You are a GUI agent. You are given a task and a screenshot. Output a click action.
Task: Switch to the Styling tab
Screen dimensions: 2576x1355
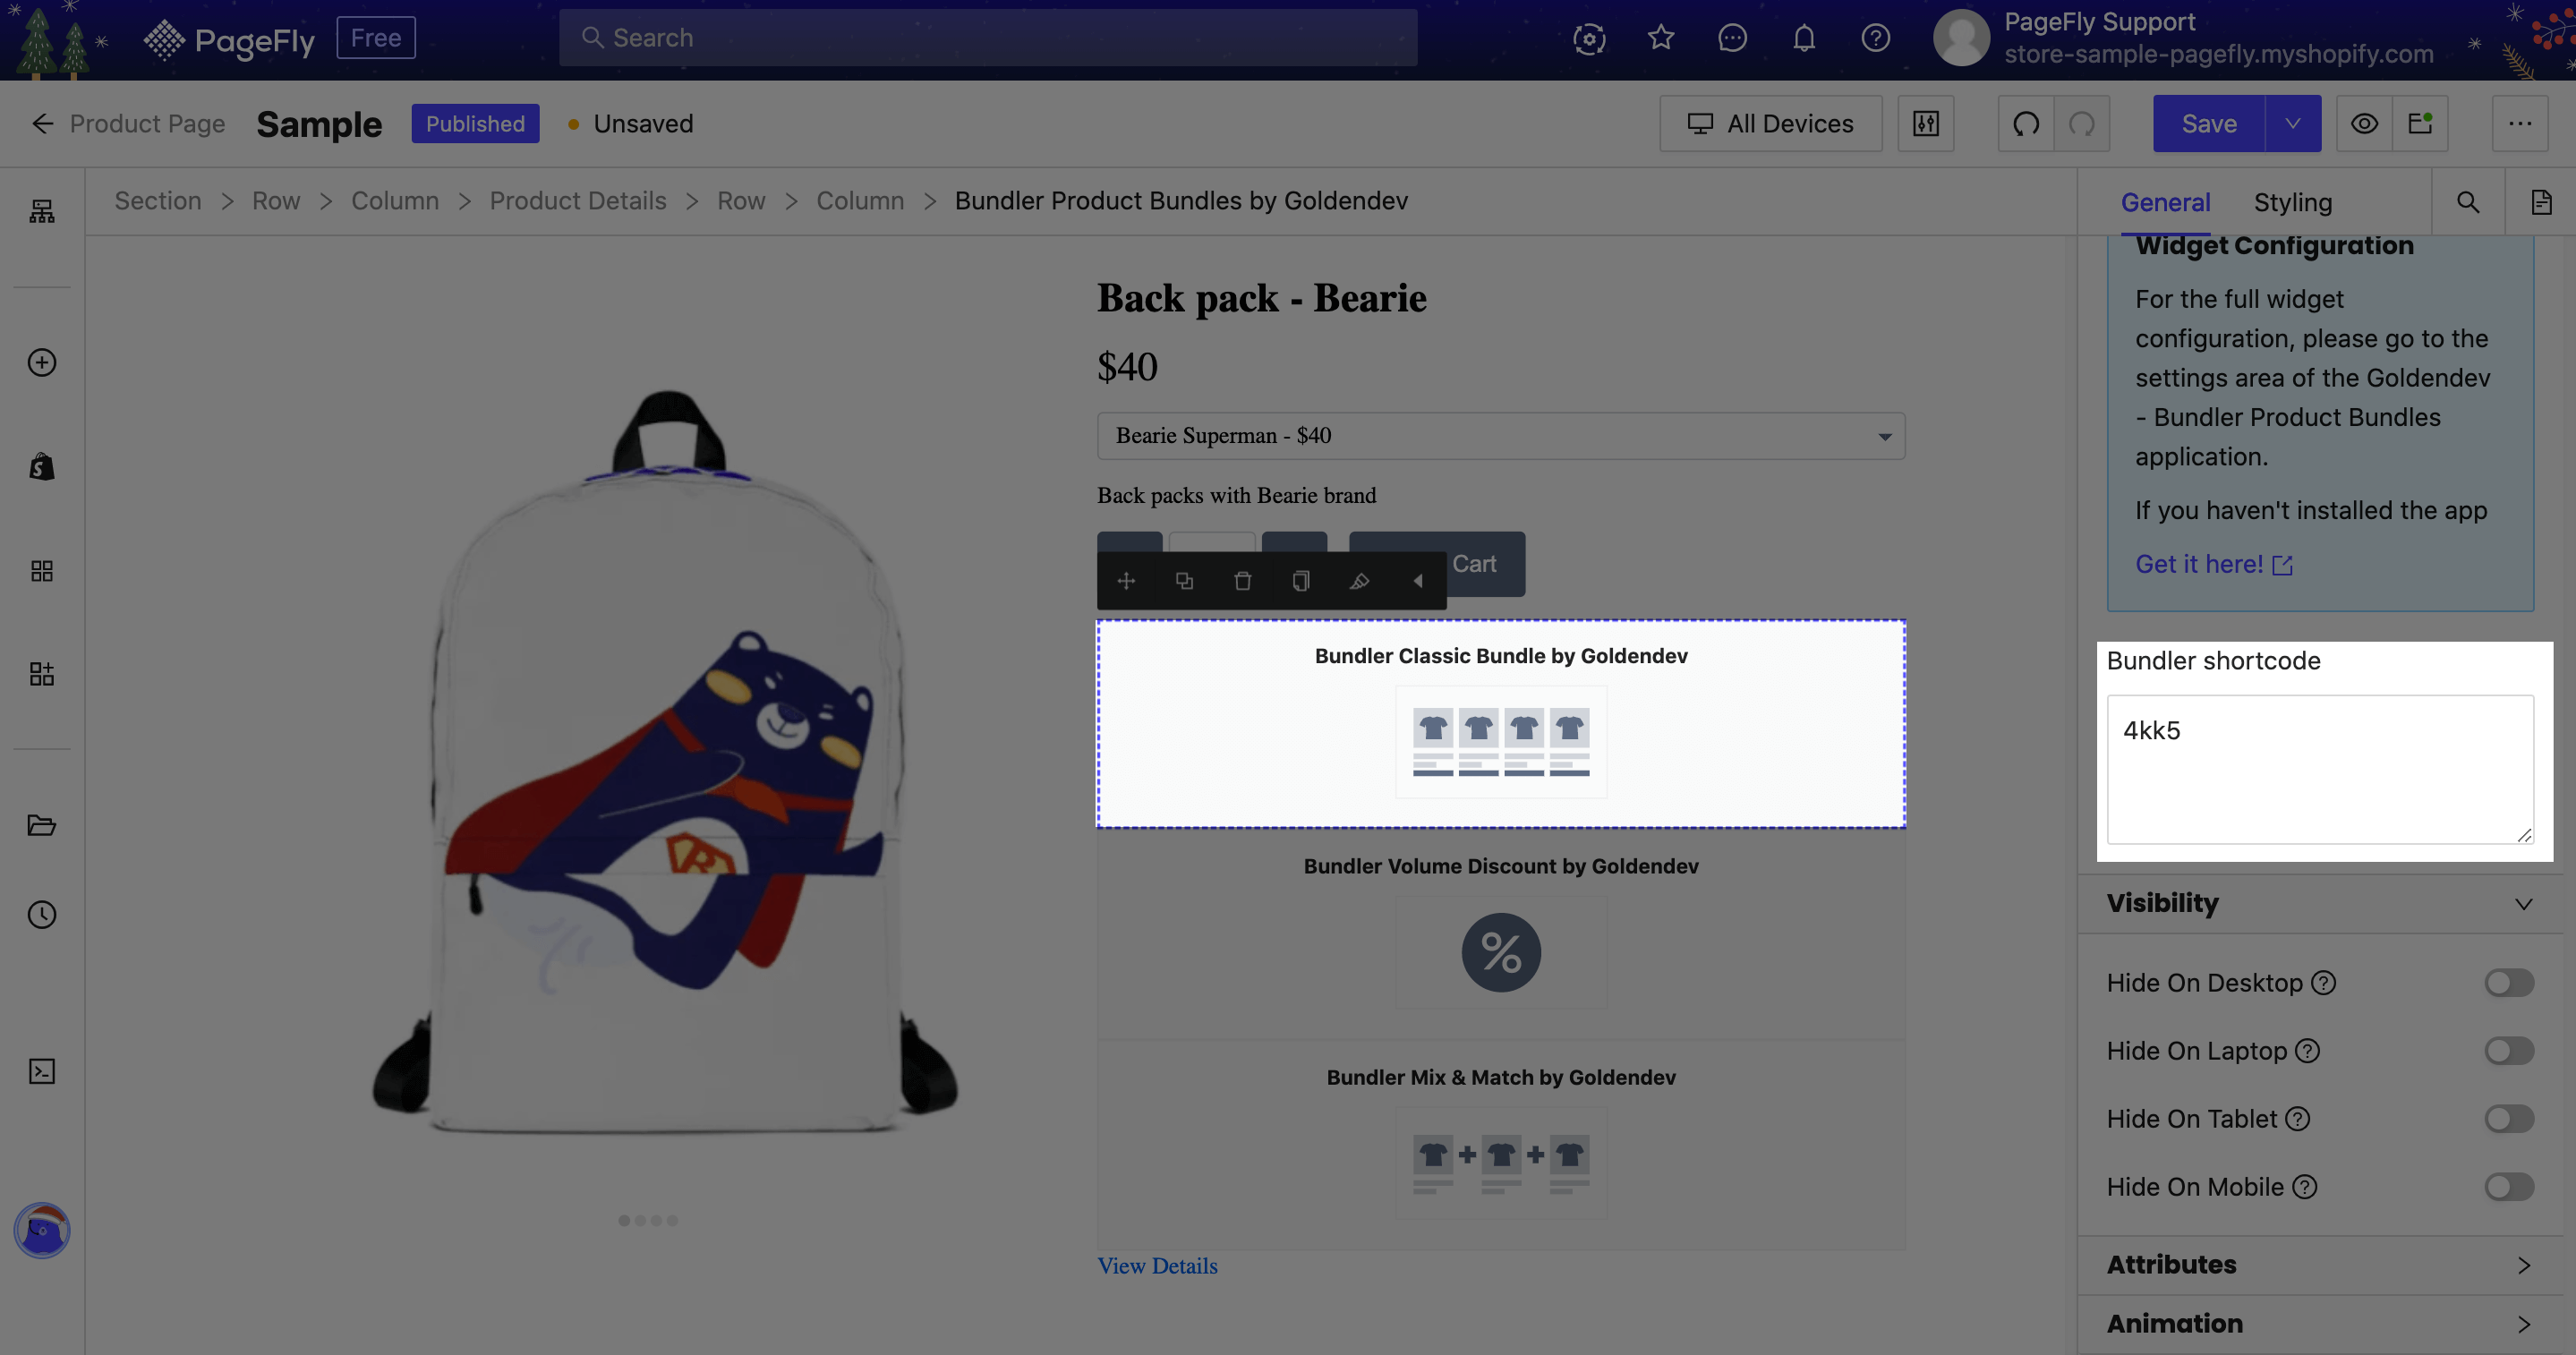(2293, 201)
